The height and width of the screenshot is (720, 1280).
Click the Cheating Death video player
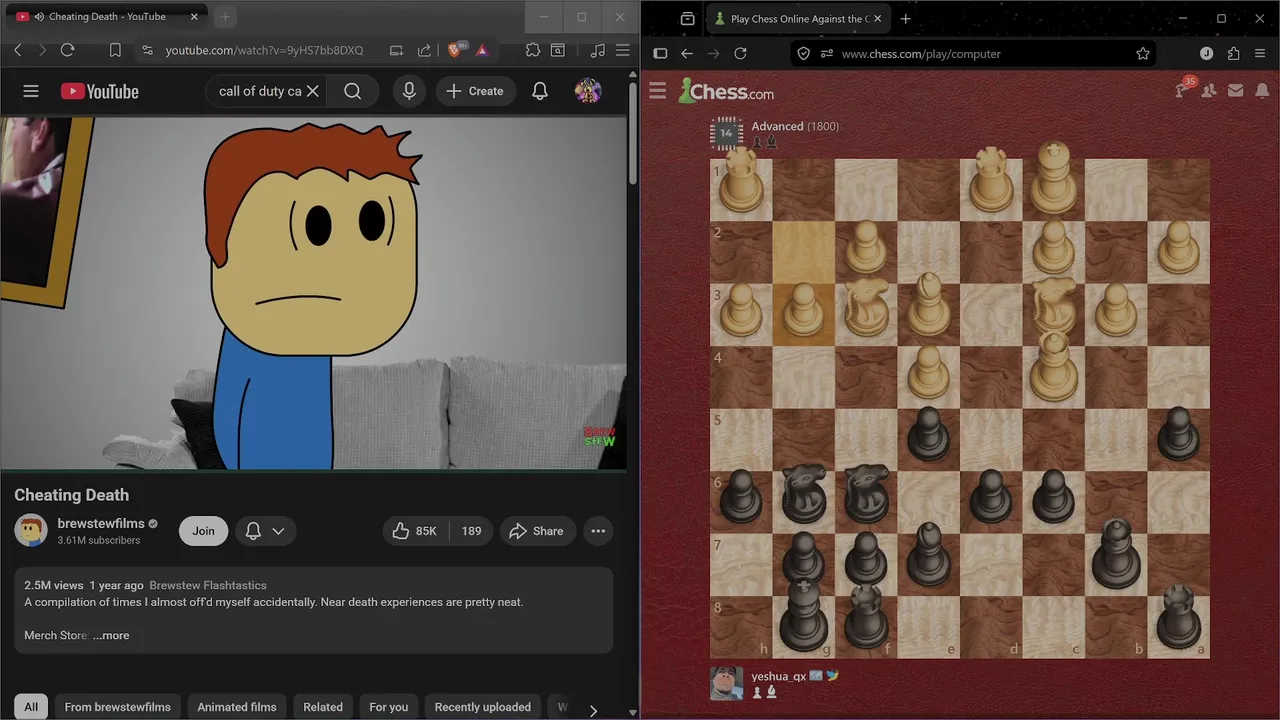[x=314, y=293]
